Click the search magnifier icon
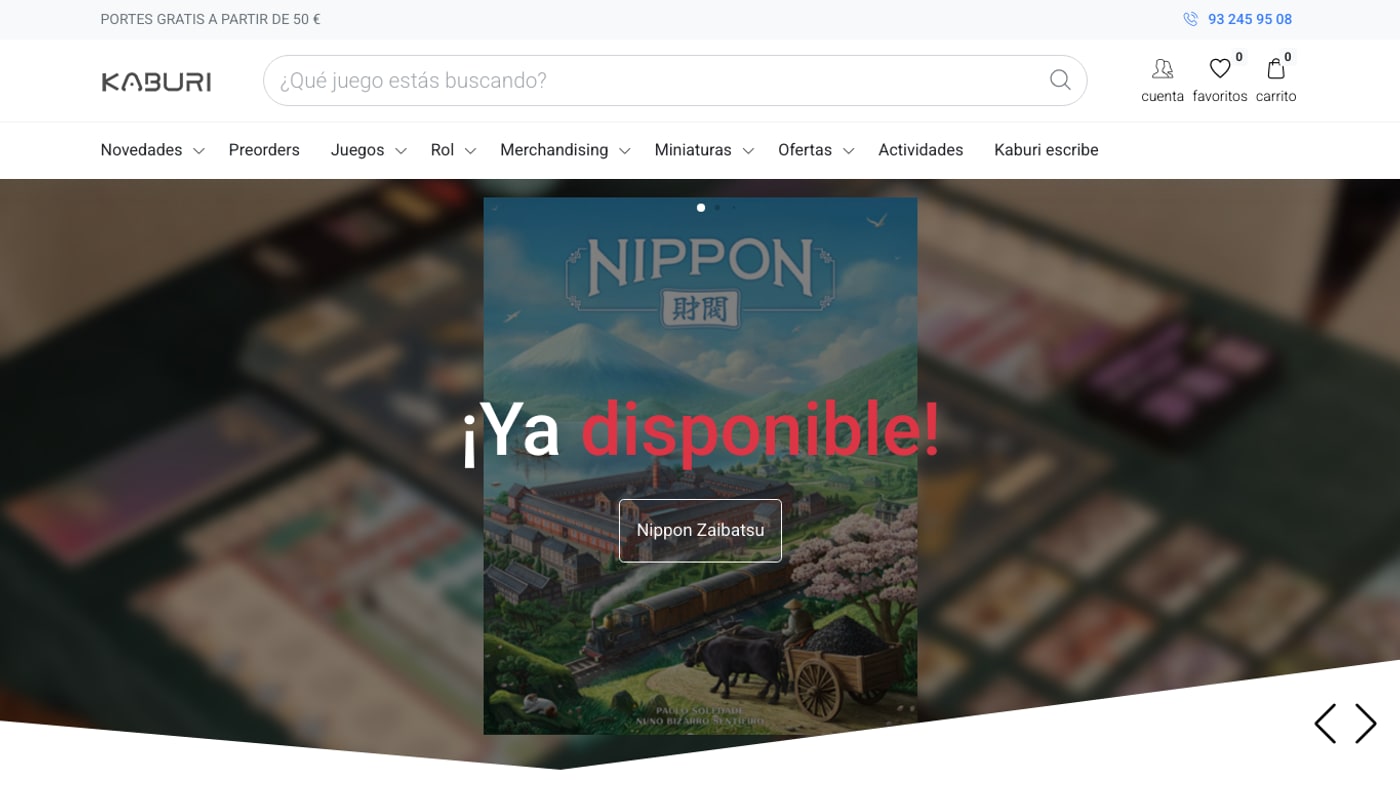The width and height of the screenshot is (1400, 788). tap(1060, 80)
